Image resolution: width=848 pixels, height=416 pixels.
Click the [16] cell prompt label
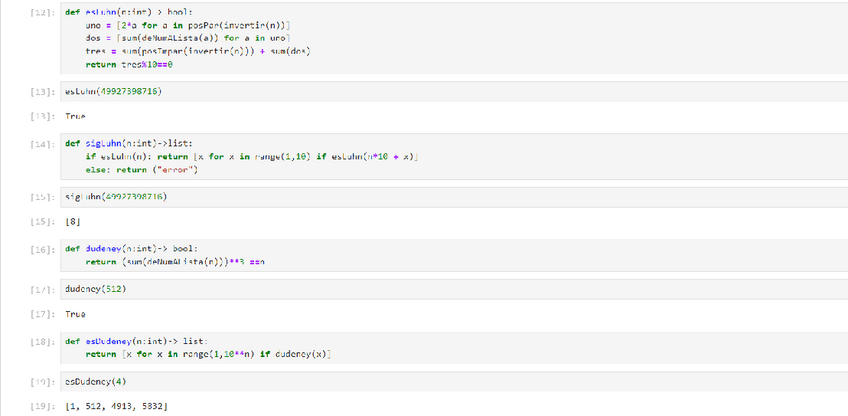pyautogui.click(x=42, y=247)
